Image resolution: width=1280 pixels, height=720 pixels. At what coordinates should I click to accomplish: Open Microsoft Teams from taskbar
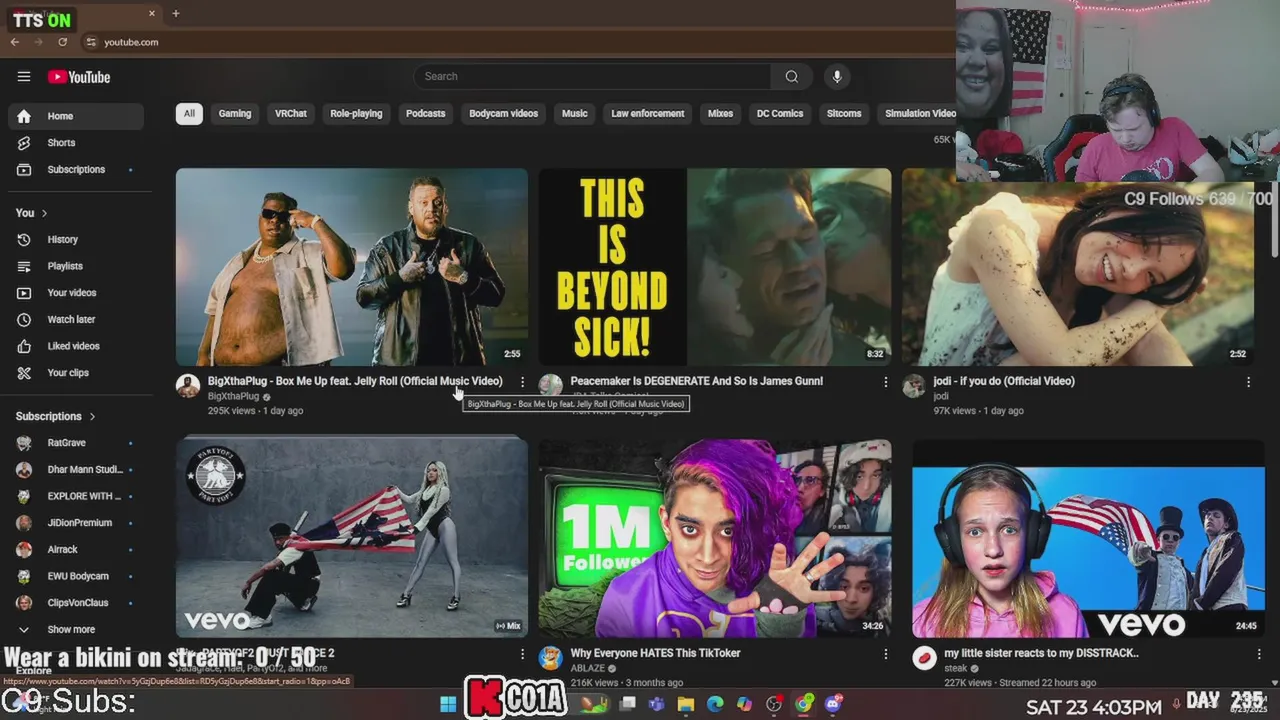tap(657, 704)
